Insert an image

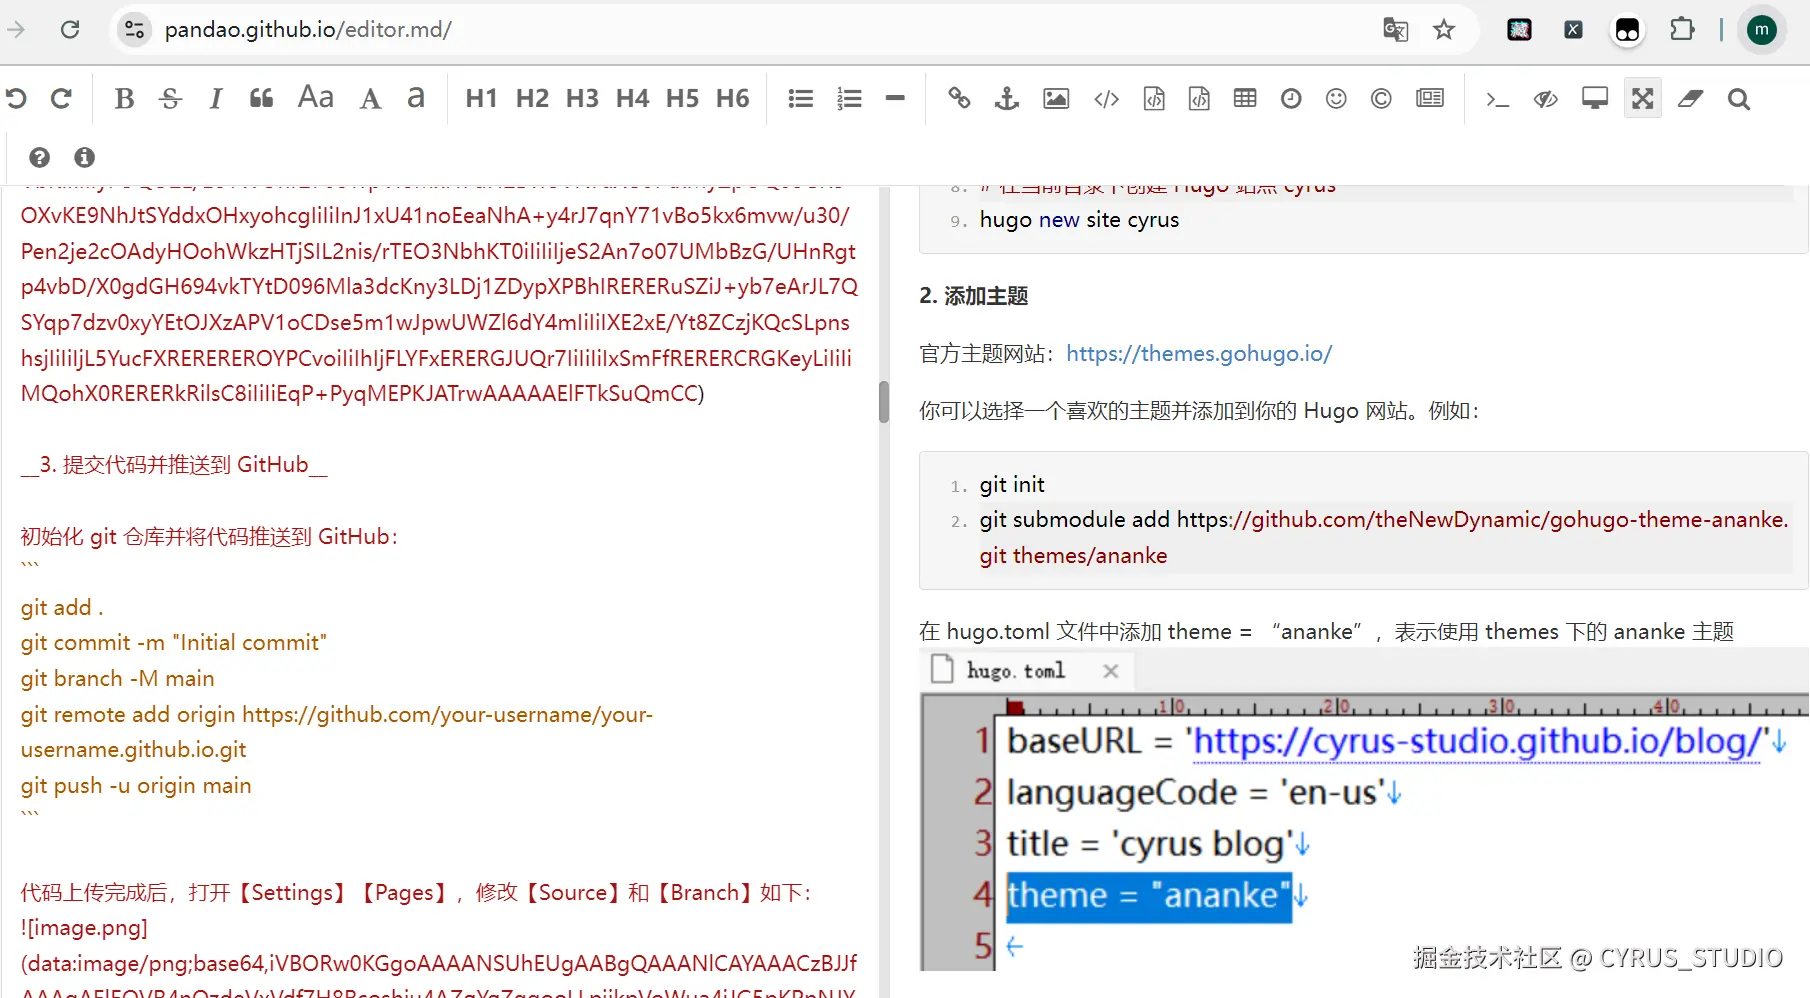coord(1056,98)
